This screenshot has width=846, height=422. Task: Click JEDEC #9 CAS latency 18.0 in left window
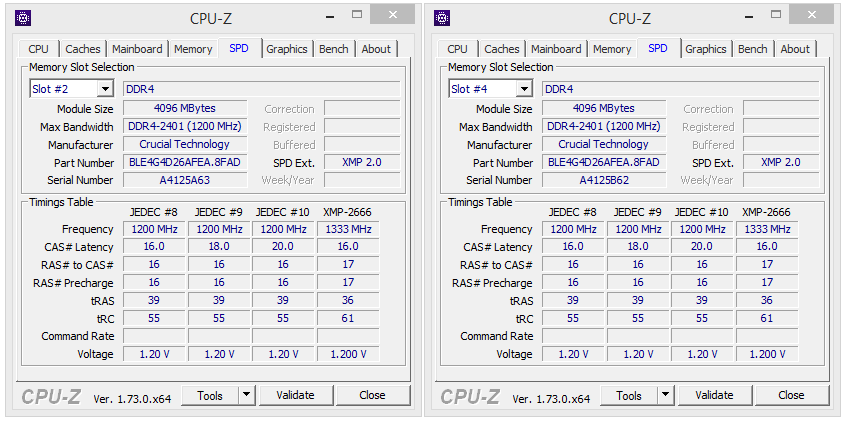(219, 247)
